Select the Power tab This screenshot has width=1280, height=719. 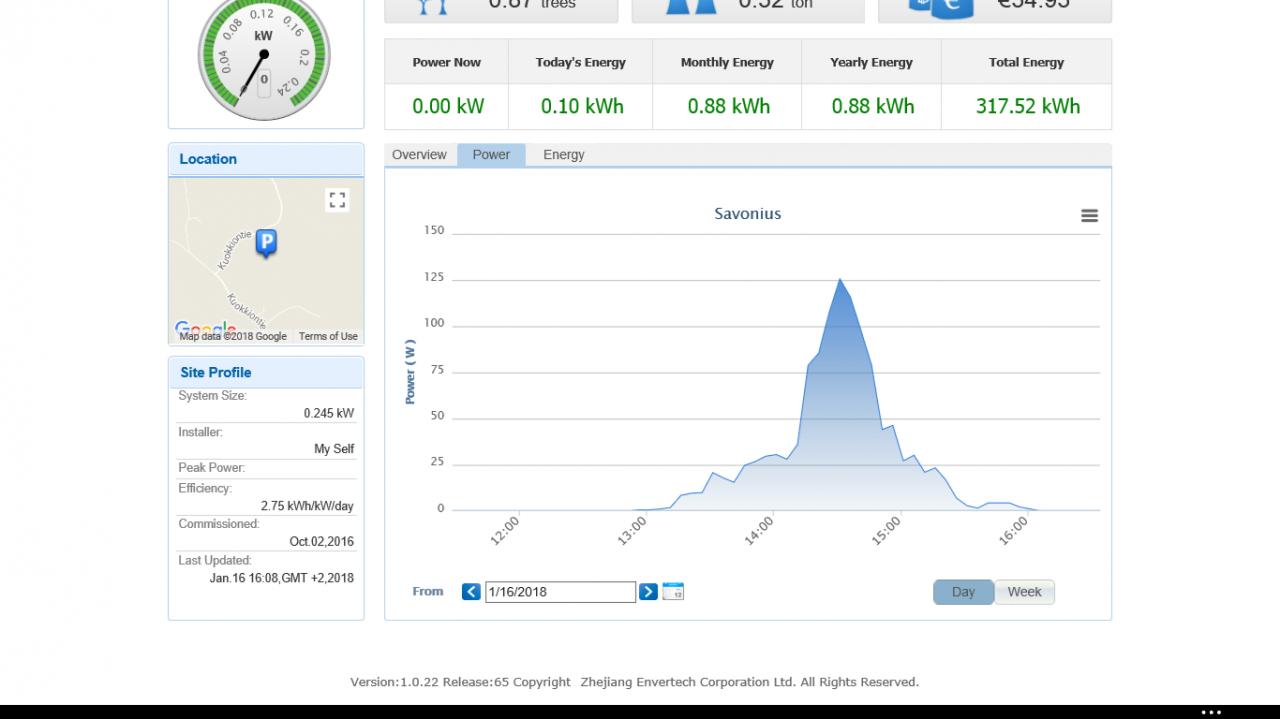[491, 155]
